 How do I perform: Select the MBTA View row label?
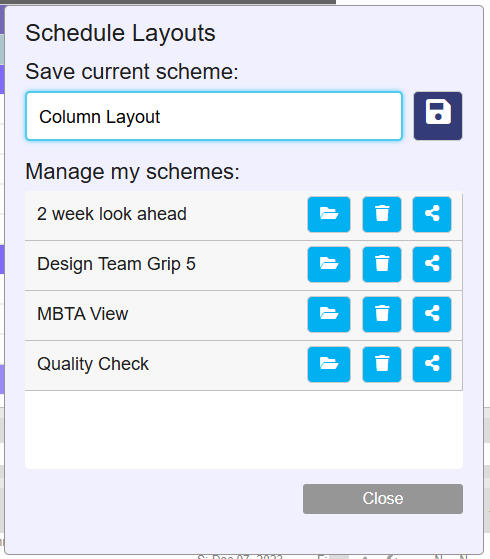click(x=82, y=314)
